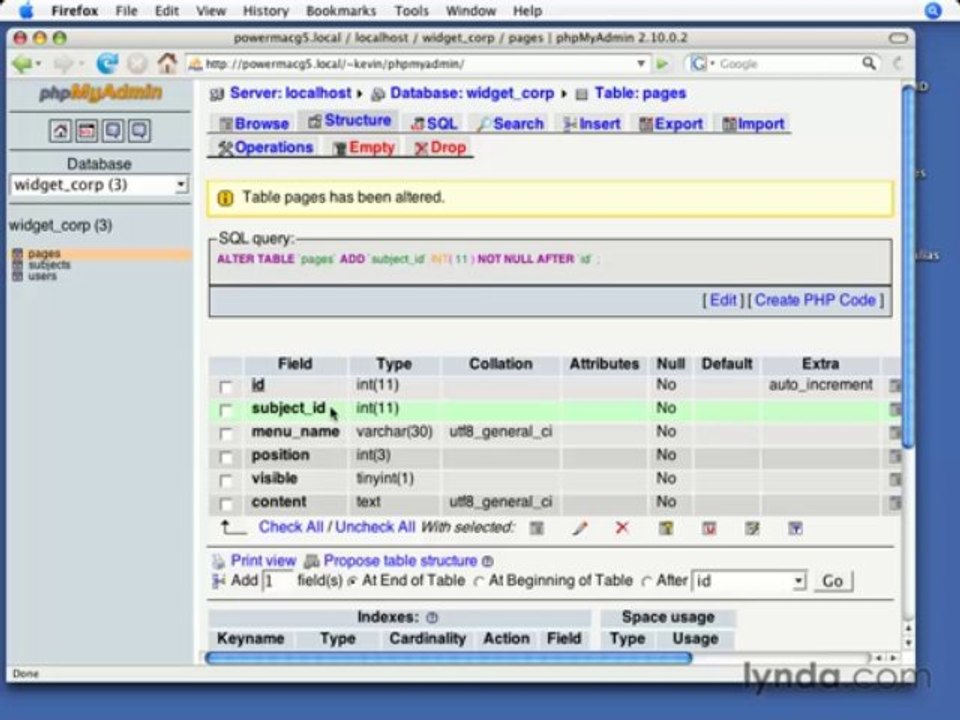Click the Add field(s) number input

coord(277,580)
